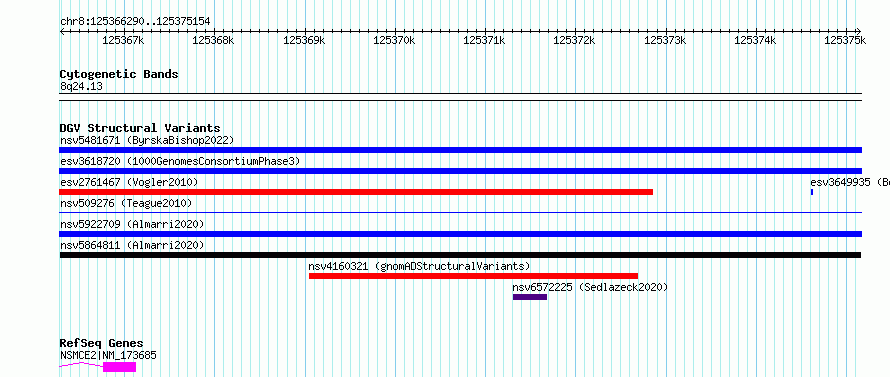Click the RefSeq Genes track title
The width and height of the screenshot is (890, 377).
pyautogui.click(x=101, y=344)
